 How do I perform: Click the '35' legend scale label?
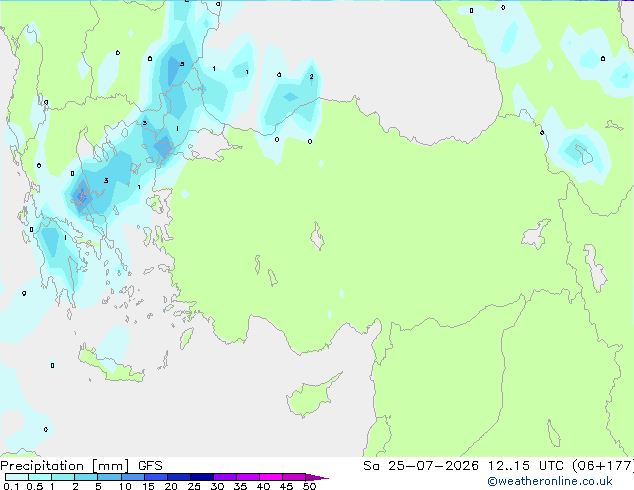[x=240, y=486]
